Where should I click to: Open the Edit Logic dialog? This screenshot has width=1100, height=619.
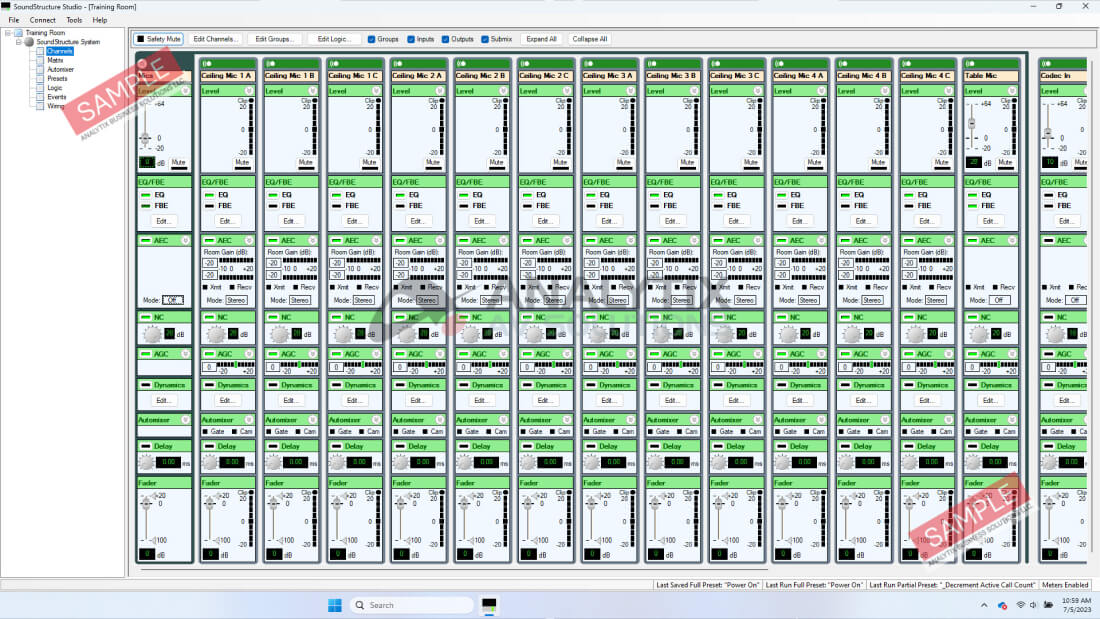tap(333, 39)
